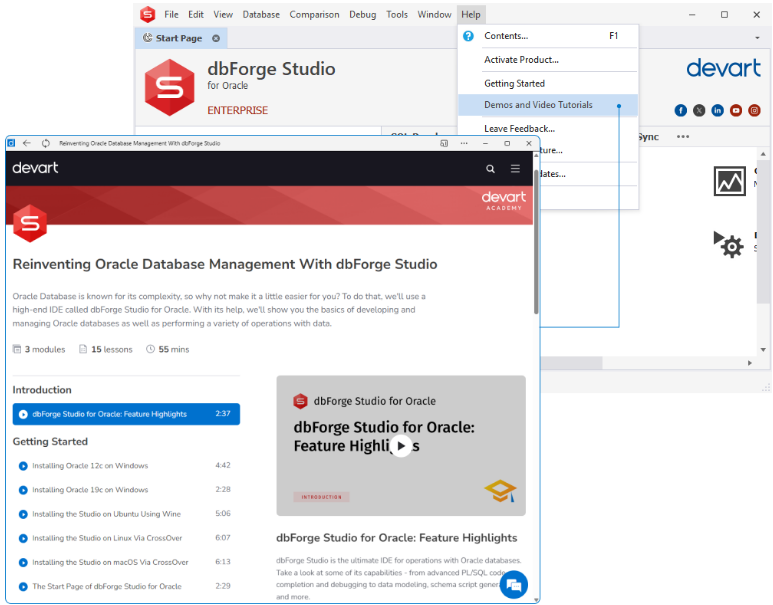Choose Getting Started menu entry
The image size is (773, 605).
(548, 83)
